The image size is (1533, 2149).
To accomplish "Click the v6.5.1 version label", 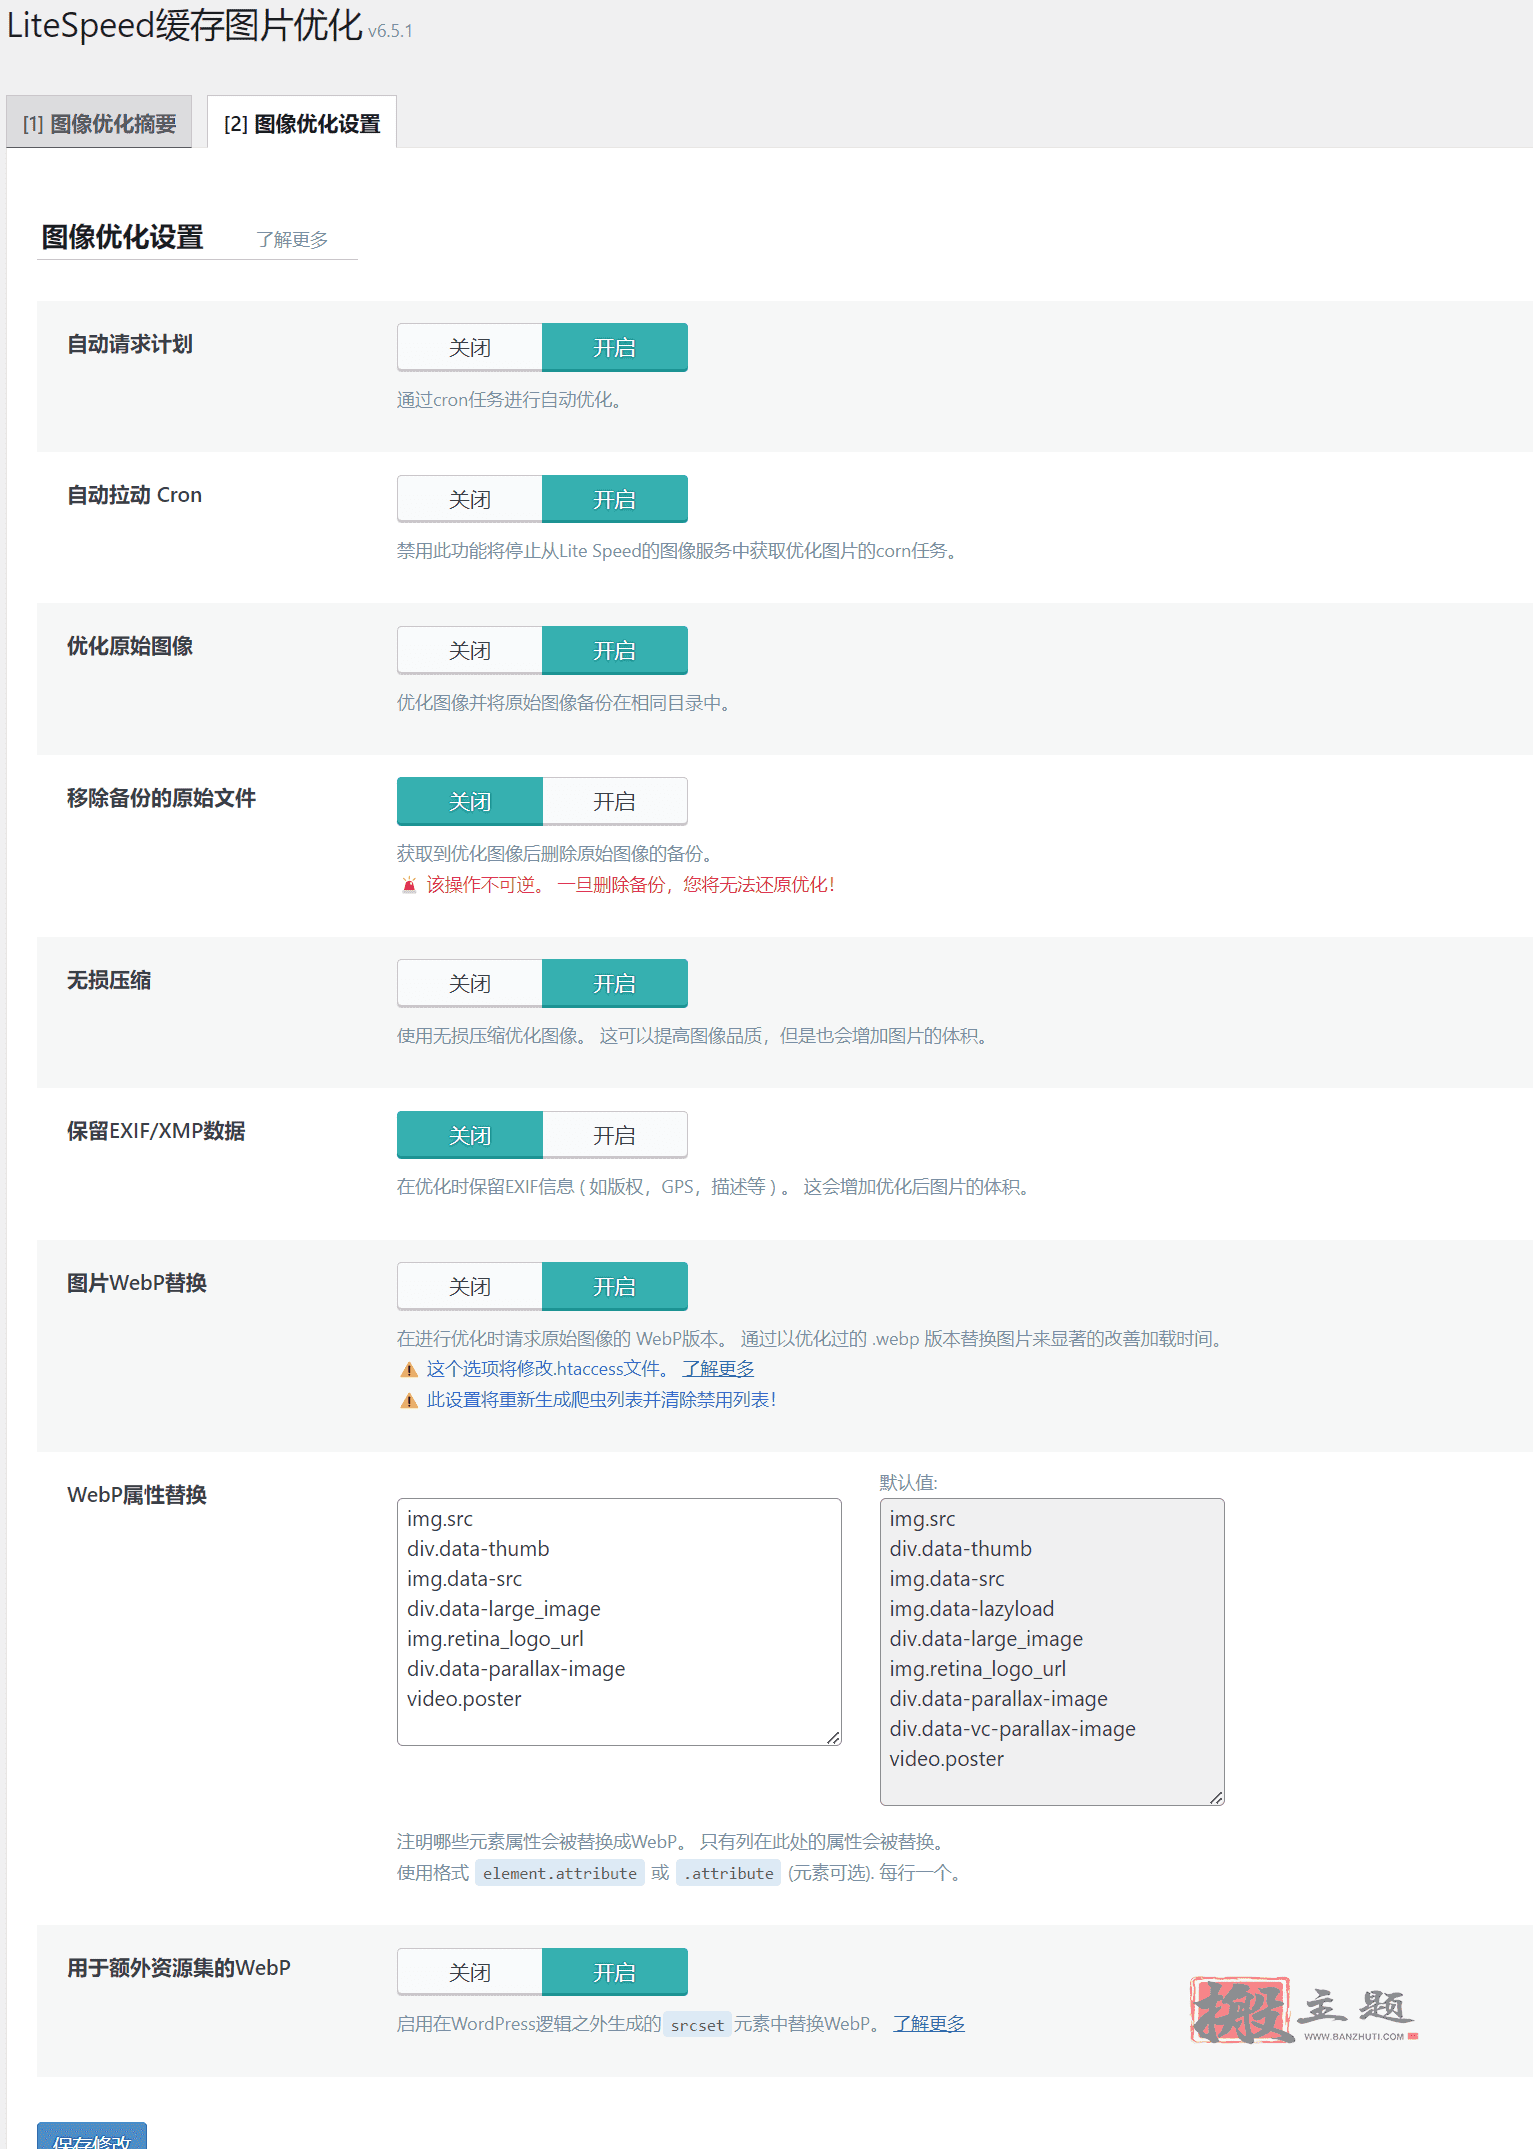I will click(x=390, y=31).
